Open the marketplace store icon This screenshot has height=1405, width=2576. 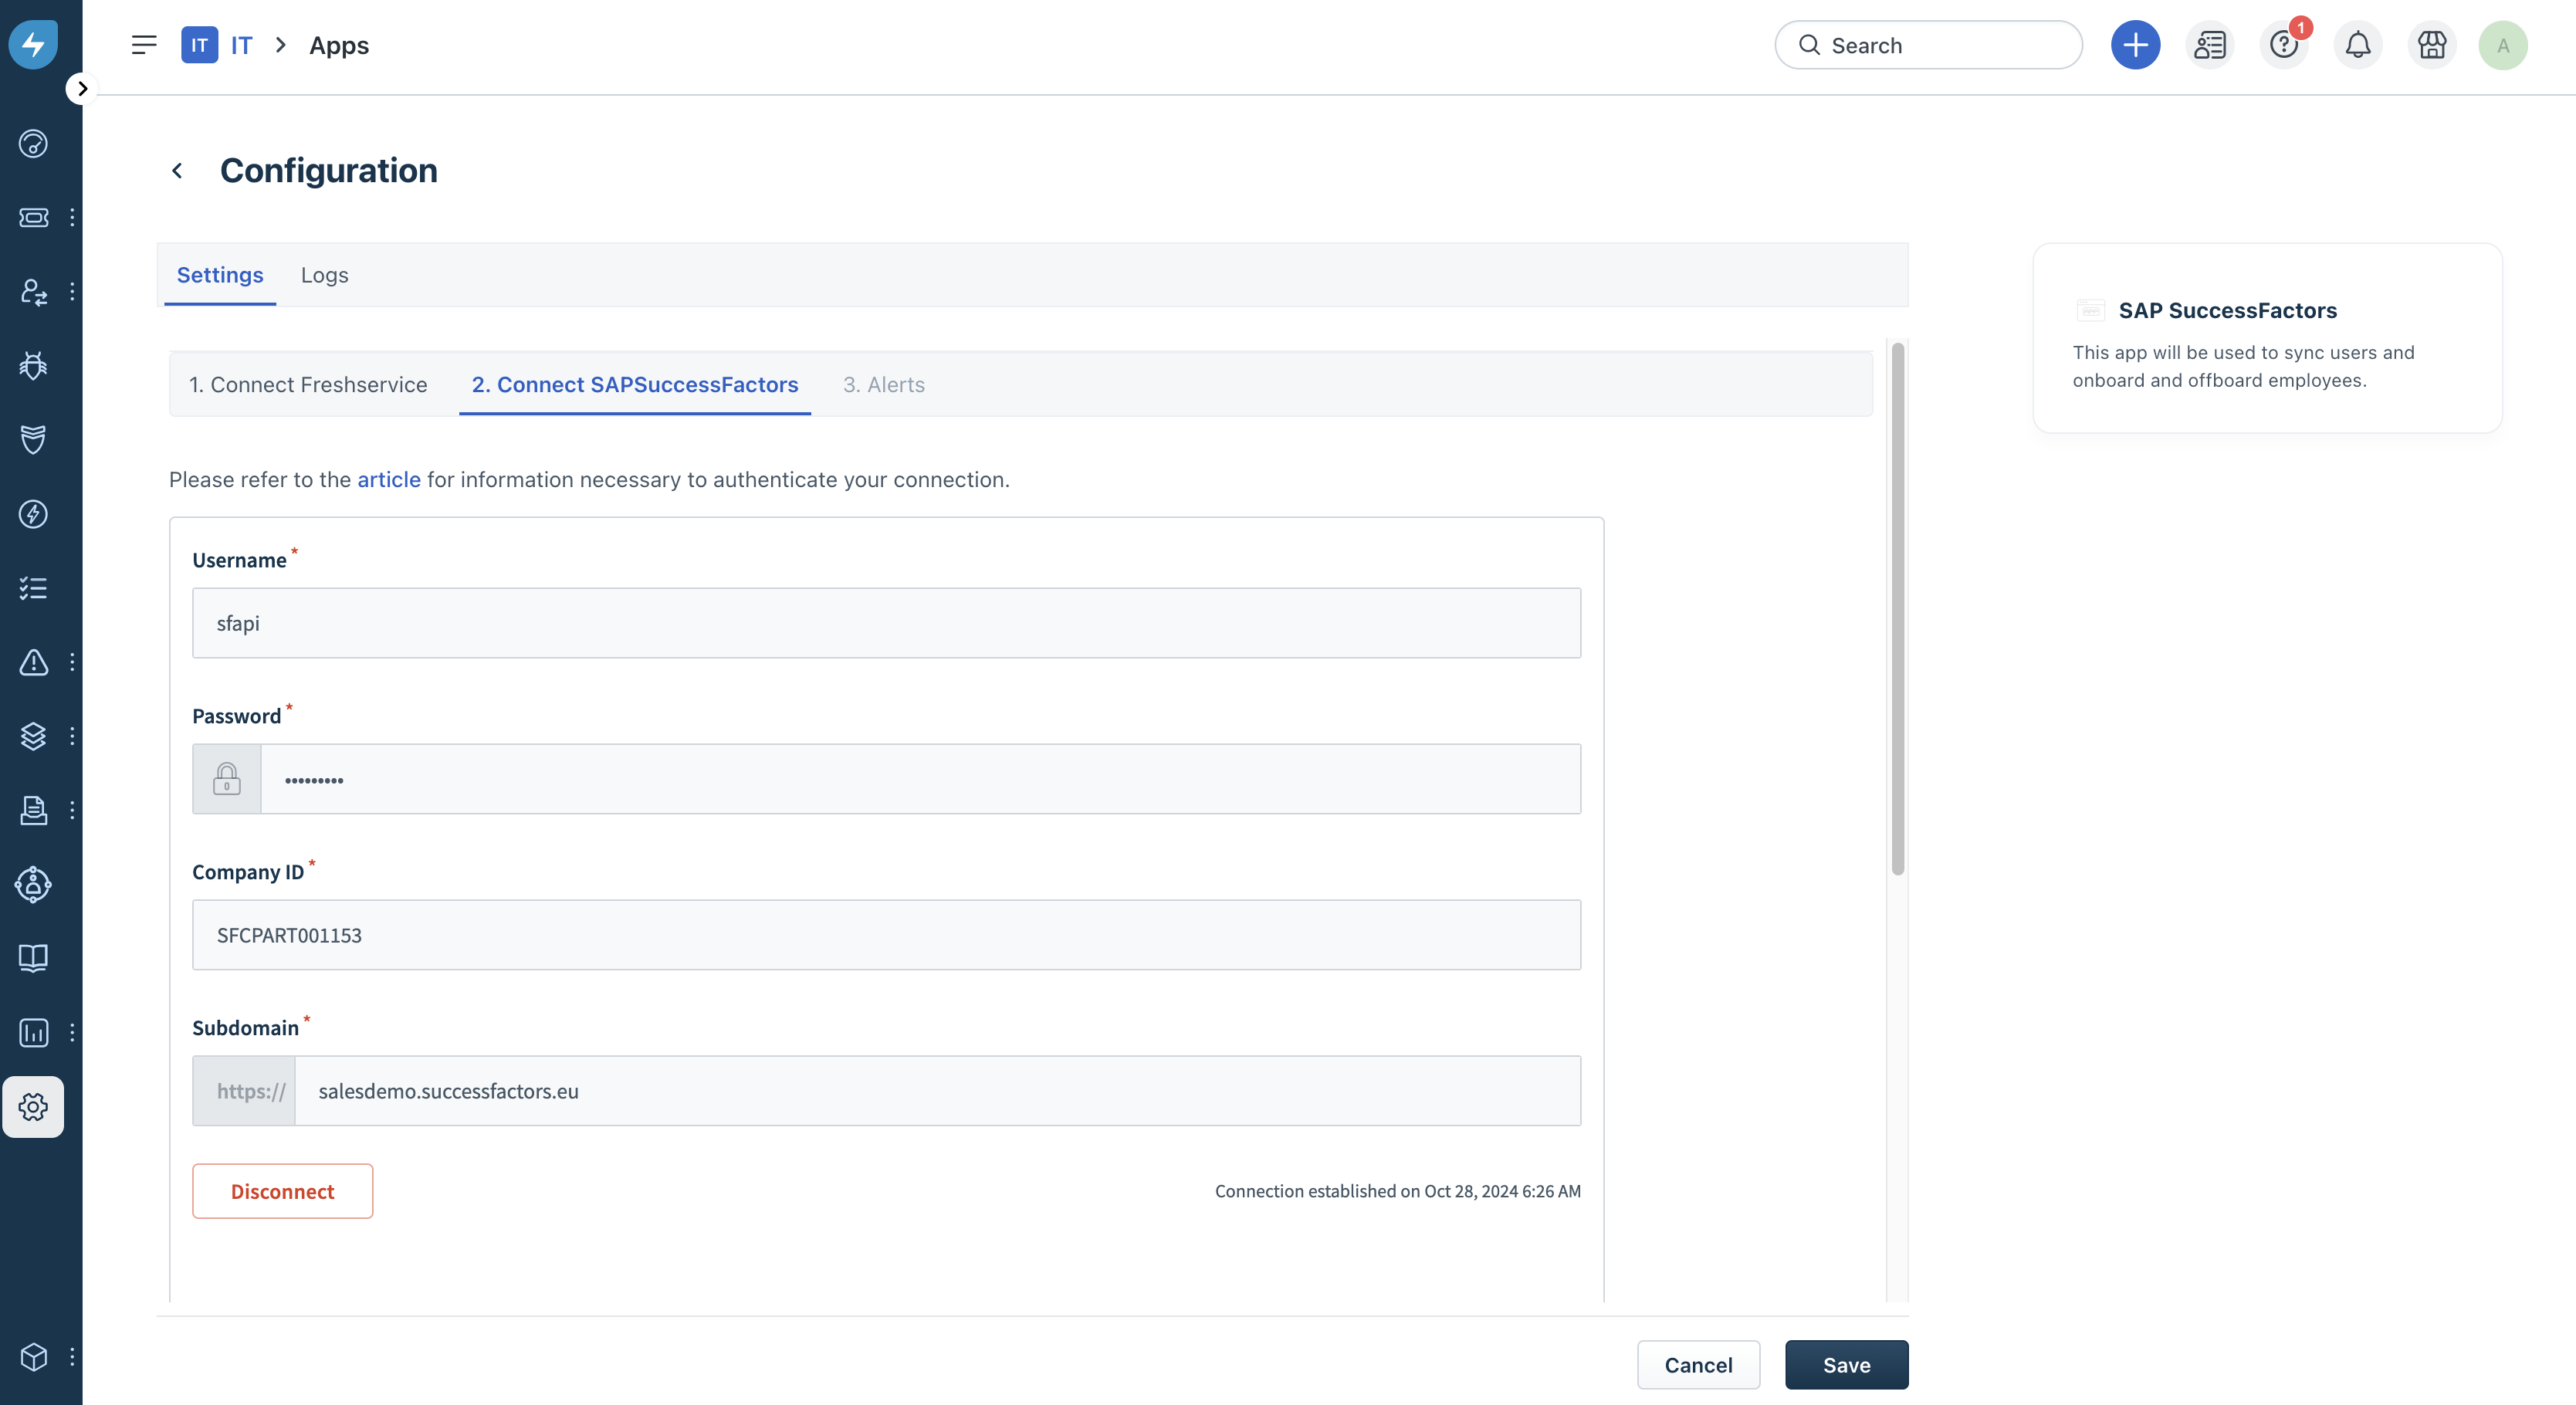(2431, 45)
